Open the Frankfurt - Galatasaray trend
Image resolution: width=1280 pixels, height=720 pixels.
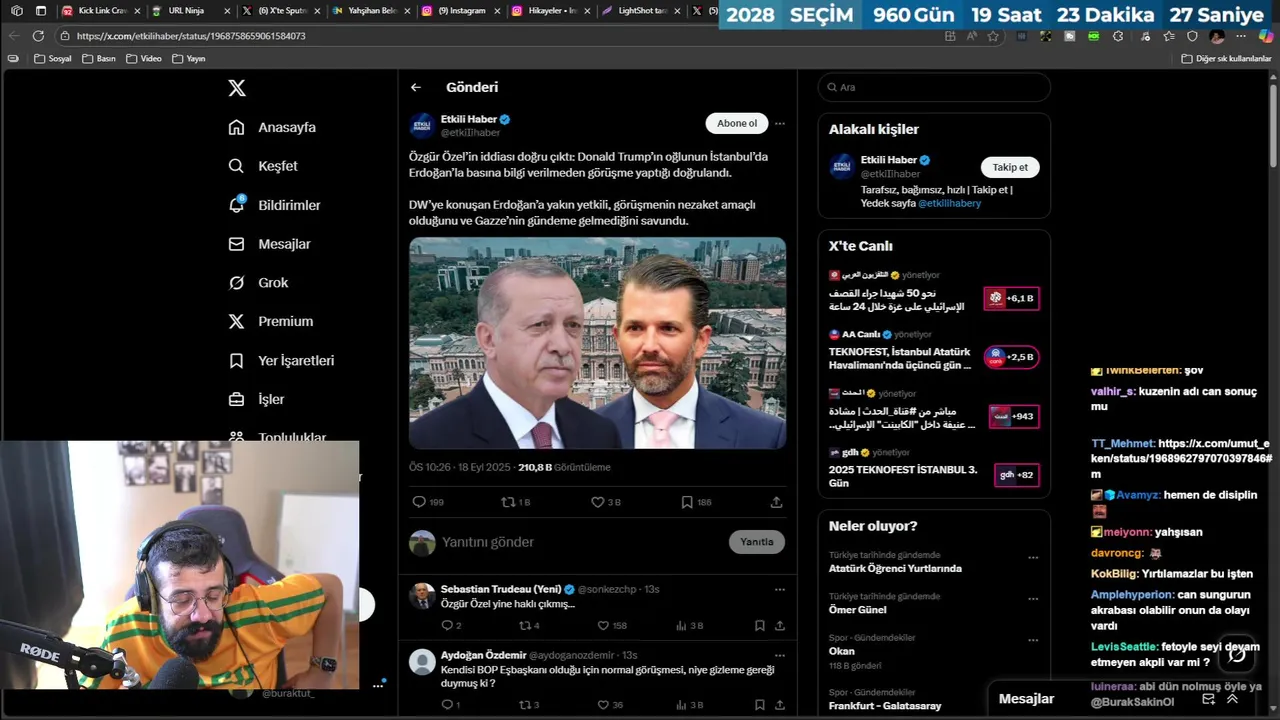tap(885, 706)
